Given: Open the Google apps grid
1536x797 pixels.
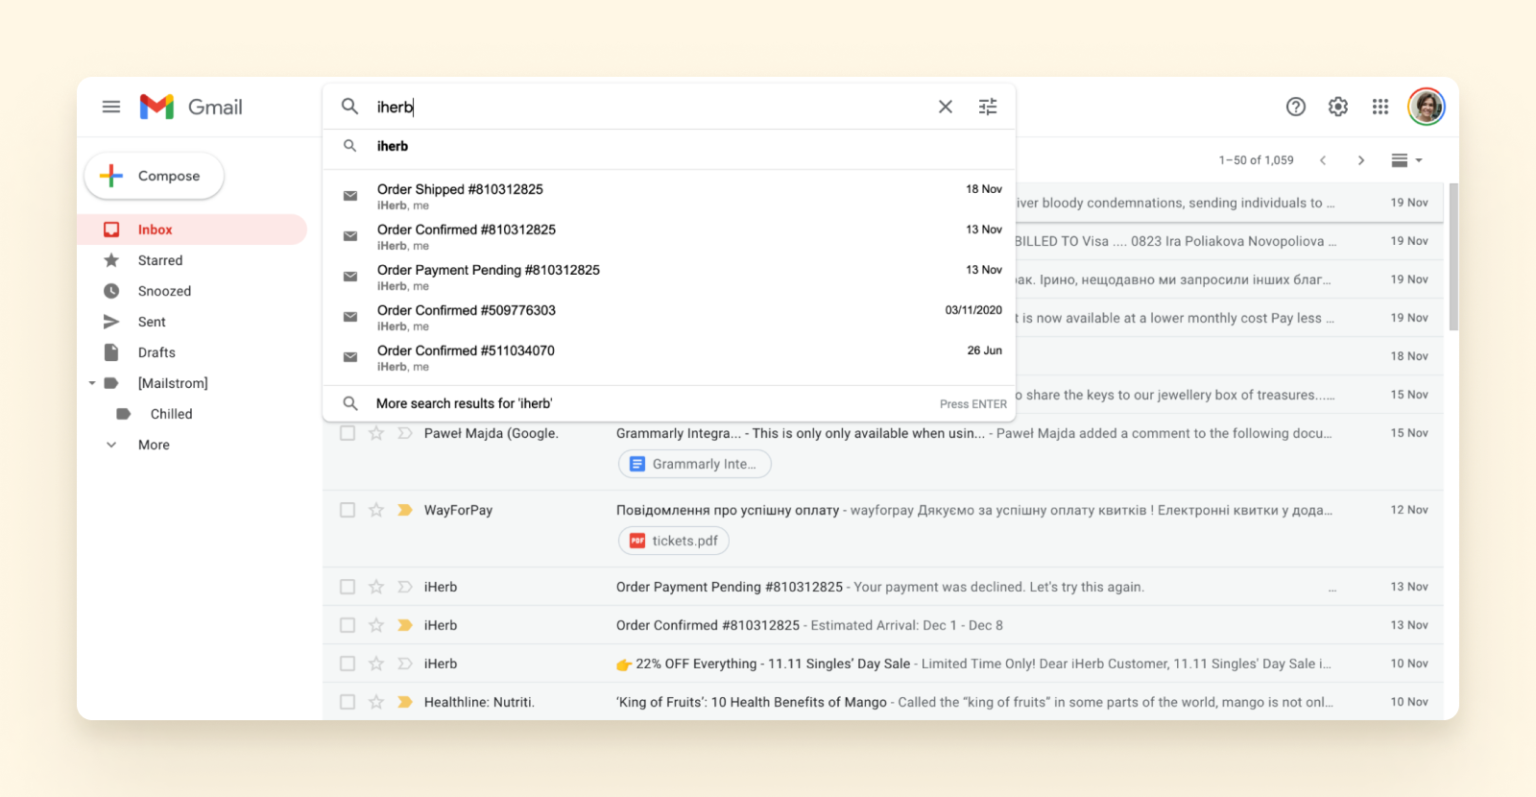Looking at the screenshot, I should point(1380,107).
